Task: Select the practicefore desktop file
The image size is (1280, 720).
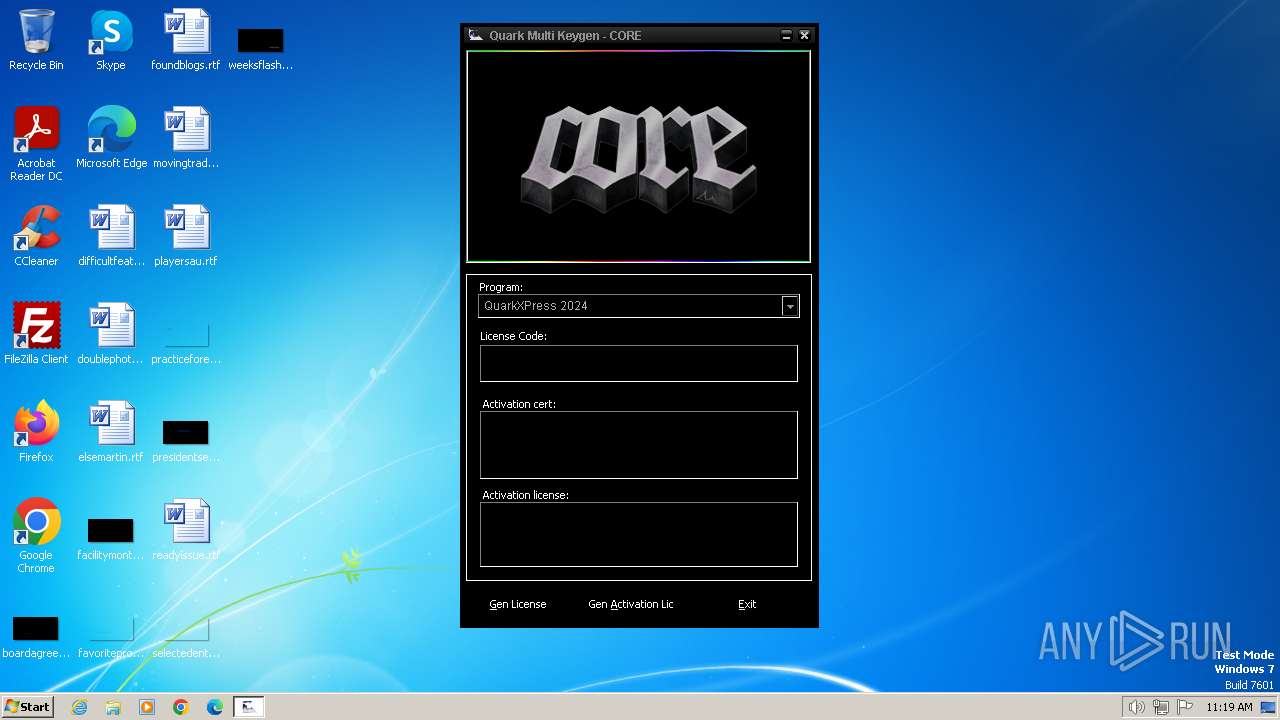Action: [x=186, y=342]
